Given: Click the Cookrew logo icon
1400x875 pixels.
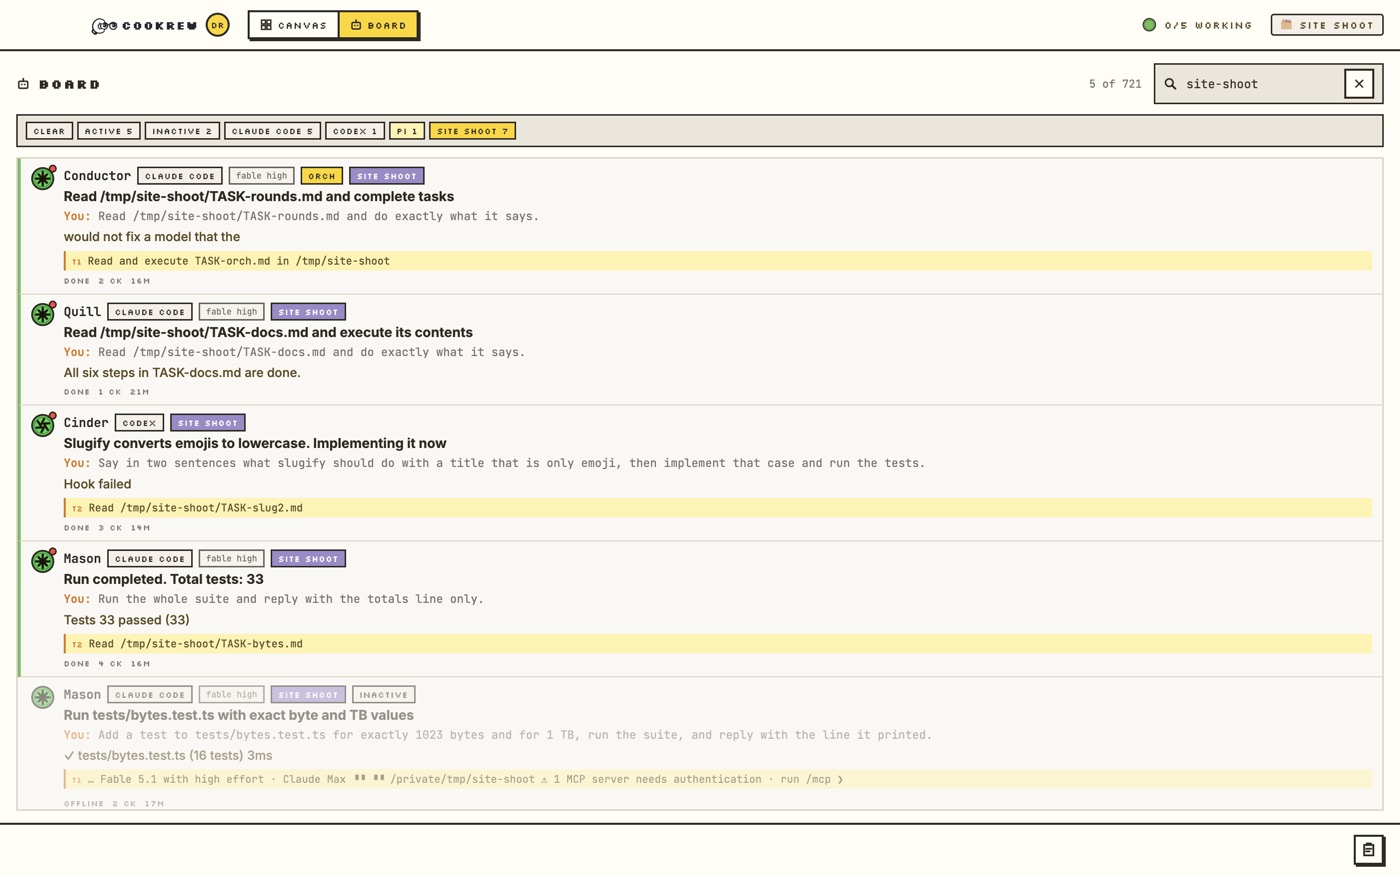Looking at the screenshot, I should (x=104, y=26).
